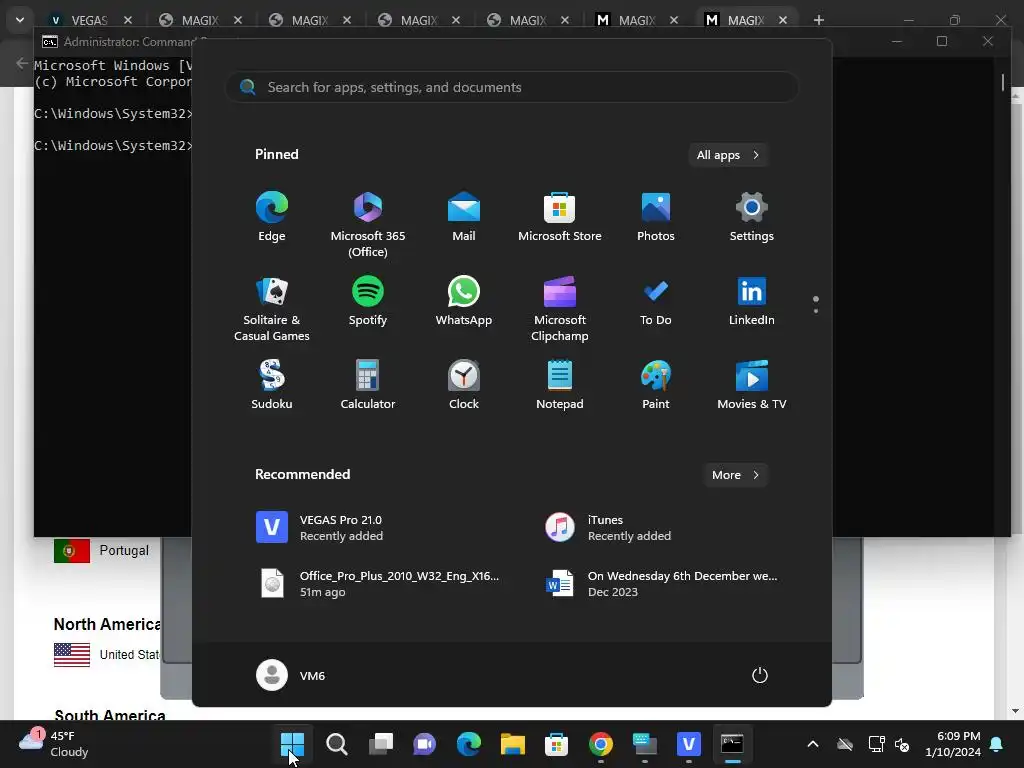Go to next pinned apps page dot
This screenshot has height=768, width=1024.
click(x=816, y=311)
